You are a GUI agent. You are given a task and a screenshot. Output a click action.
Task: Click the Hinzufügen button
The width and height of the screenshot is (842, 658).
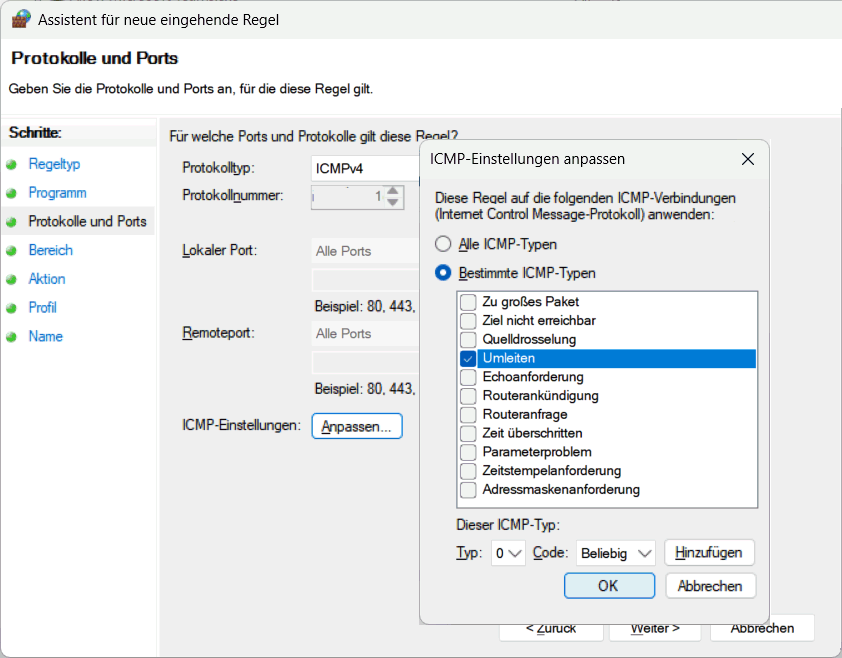point(709,553)
